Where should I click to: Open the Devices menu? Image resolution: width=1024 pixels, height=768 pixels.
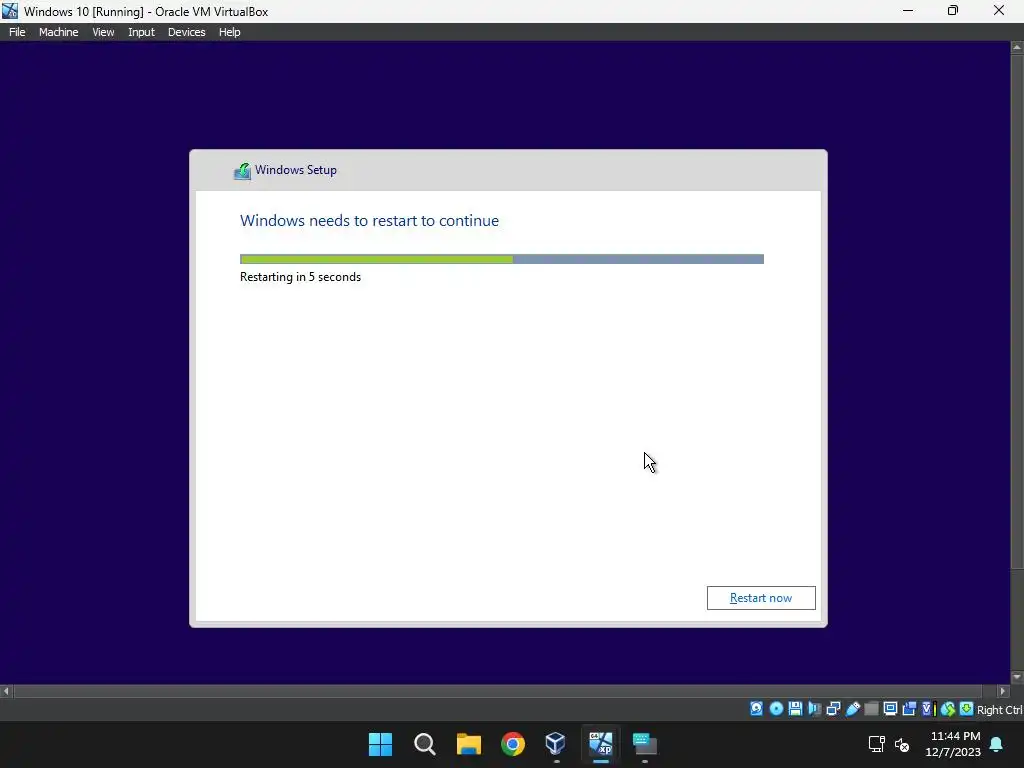pyautogui.click(x=186, y=32)
